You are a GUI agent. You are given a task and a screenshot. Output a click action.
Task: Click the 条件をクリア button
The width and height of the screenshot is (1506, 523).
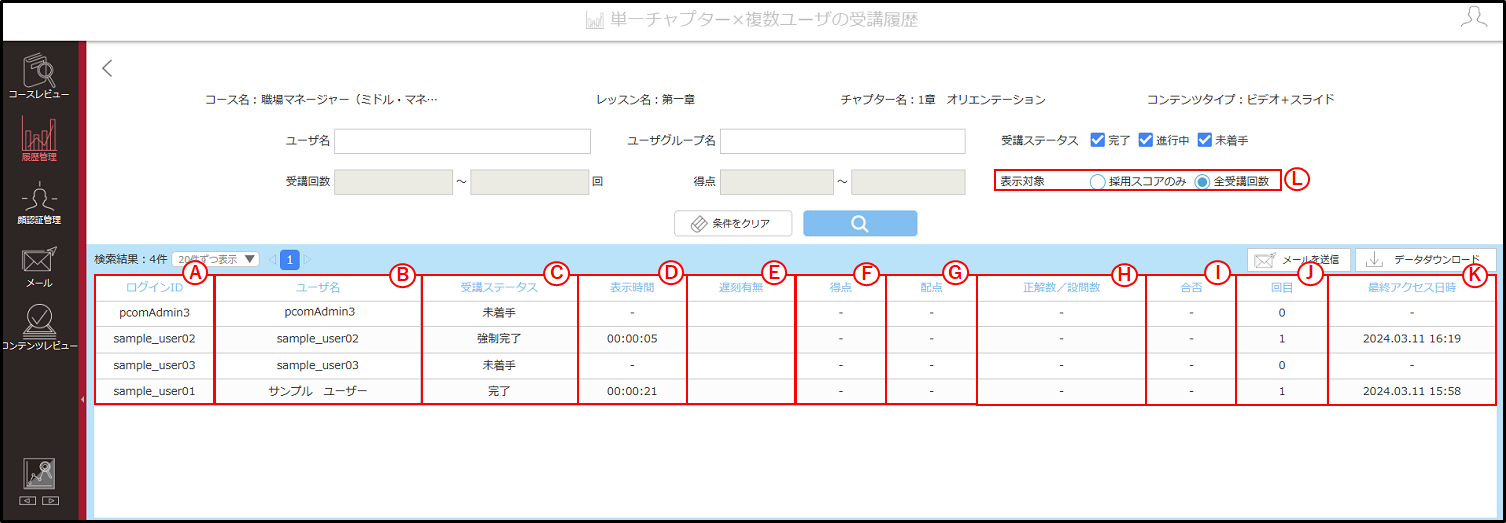click(x=733, y=223)
